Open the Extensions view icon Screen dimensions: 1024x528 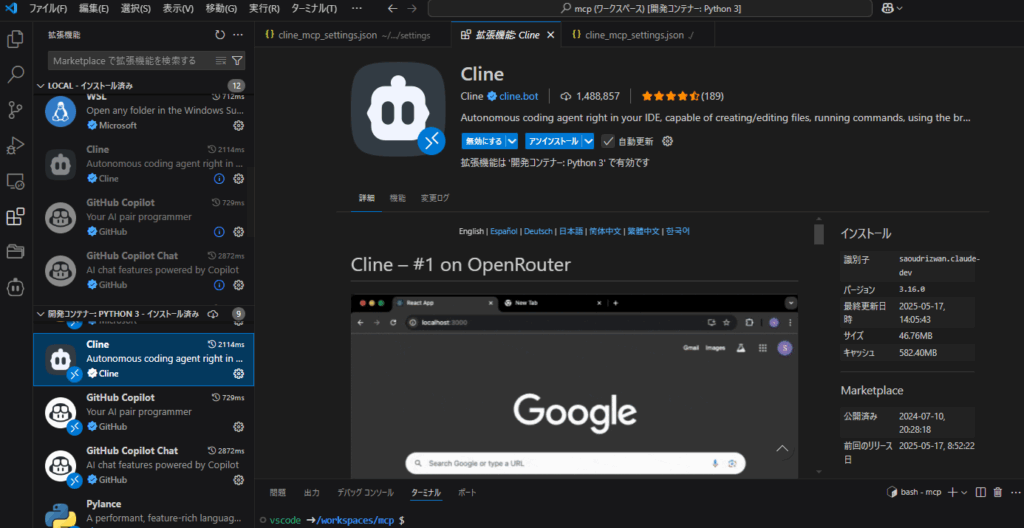click(15, 216)
